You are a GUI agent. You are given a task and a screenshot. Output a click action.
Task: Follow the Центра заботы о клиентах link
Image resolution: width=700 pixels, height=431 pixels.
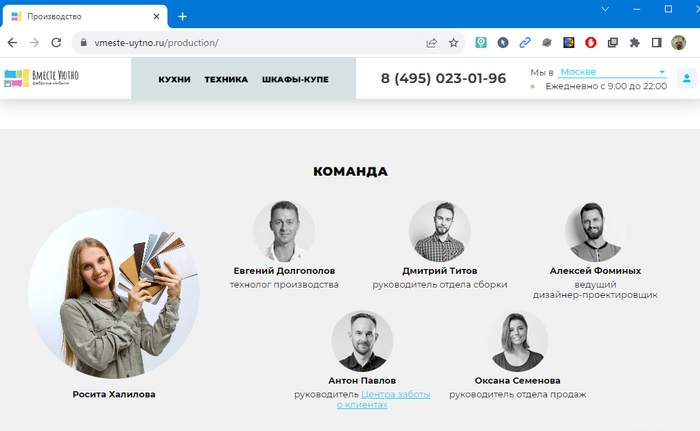tap(383, 399)
